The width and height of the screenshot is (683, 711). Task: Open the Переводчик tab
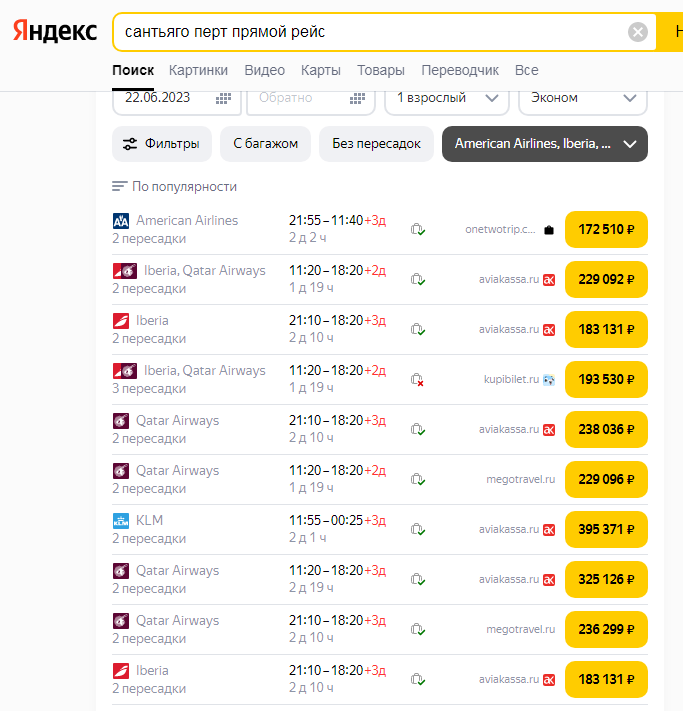(459, 70)
